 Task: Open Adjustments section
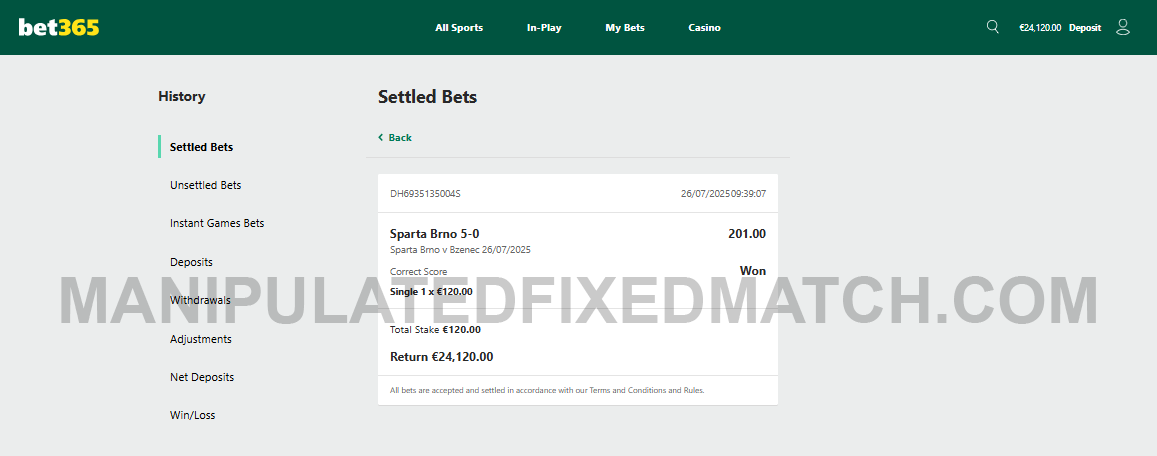(x=200, y=339)
